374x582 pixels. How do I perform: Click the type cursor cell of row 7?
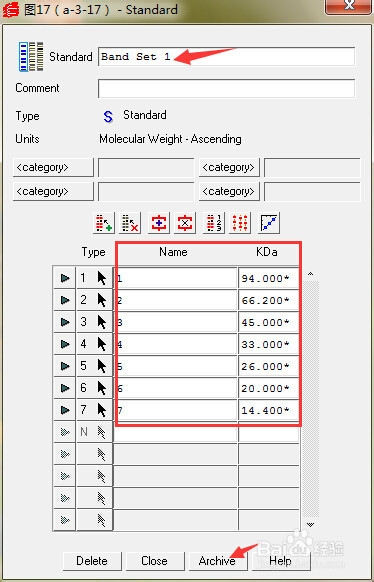coord(94,410)
